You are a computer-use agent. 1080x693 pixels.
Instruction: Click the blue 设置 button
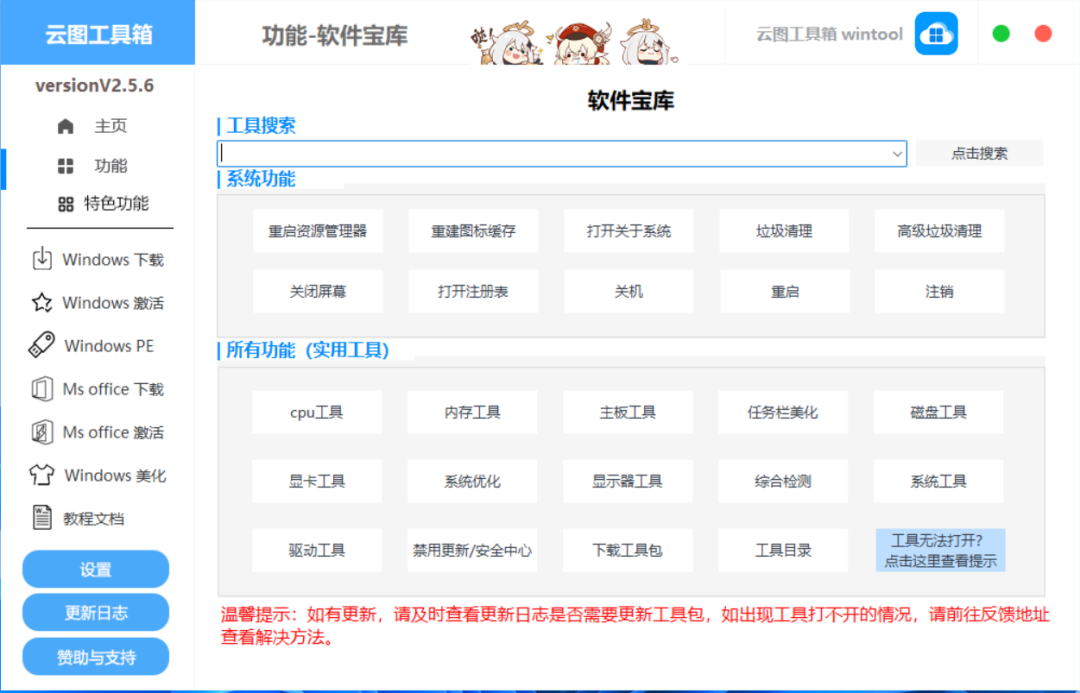click(96, 570)
